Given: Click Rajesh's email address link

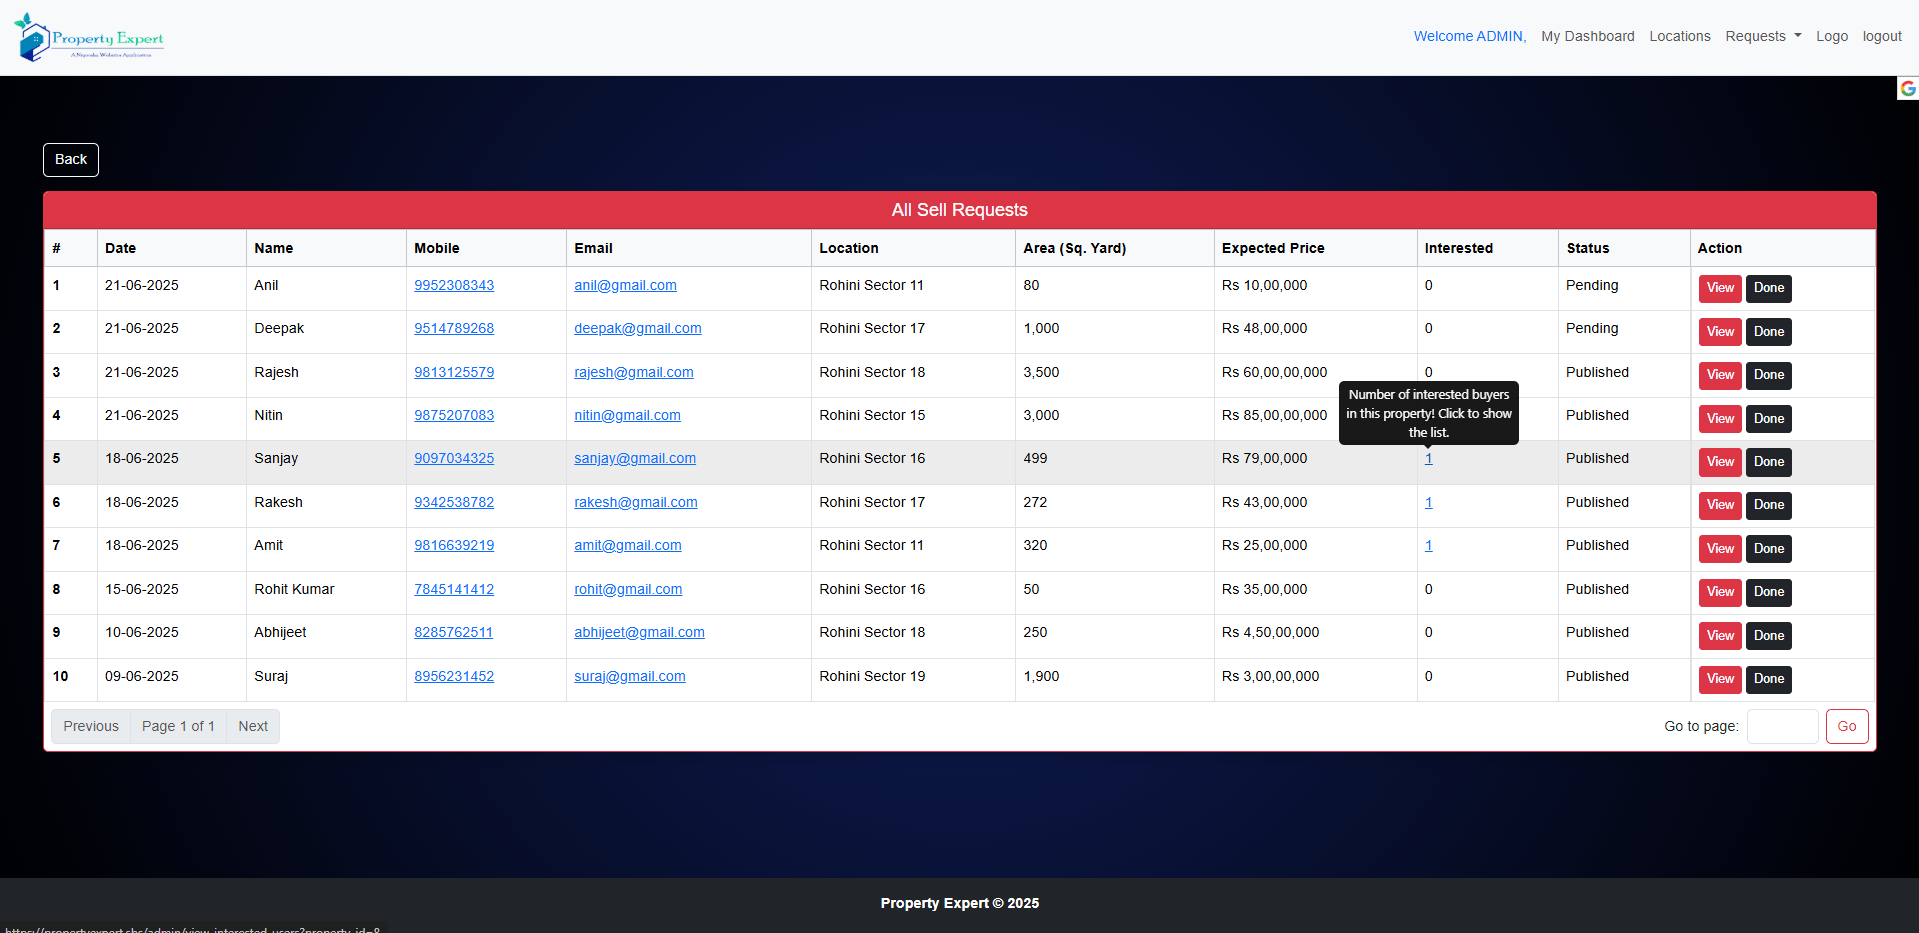Looking at the screenshot, I should click(633, 372).
